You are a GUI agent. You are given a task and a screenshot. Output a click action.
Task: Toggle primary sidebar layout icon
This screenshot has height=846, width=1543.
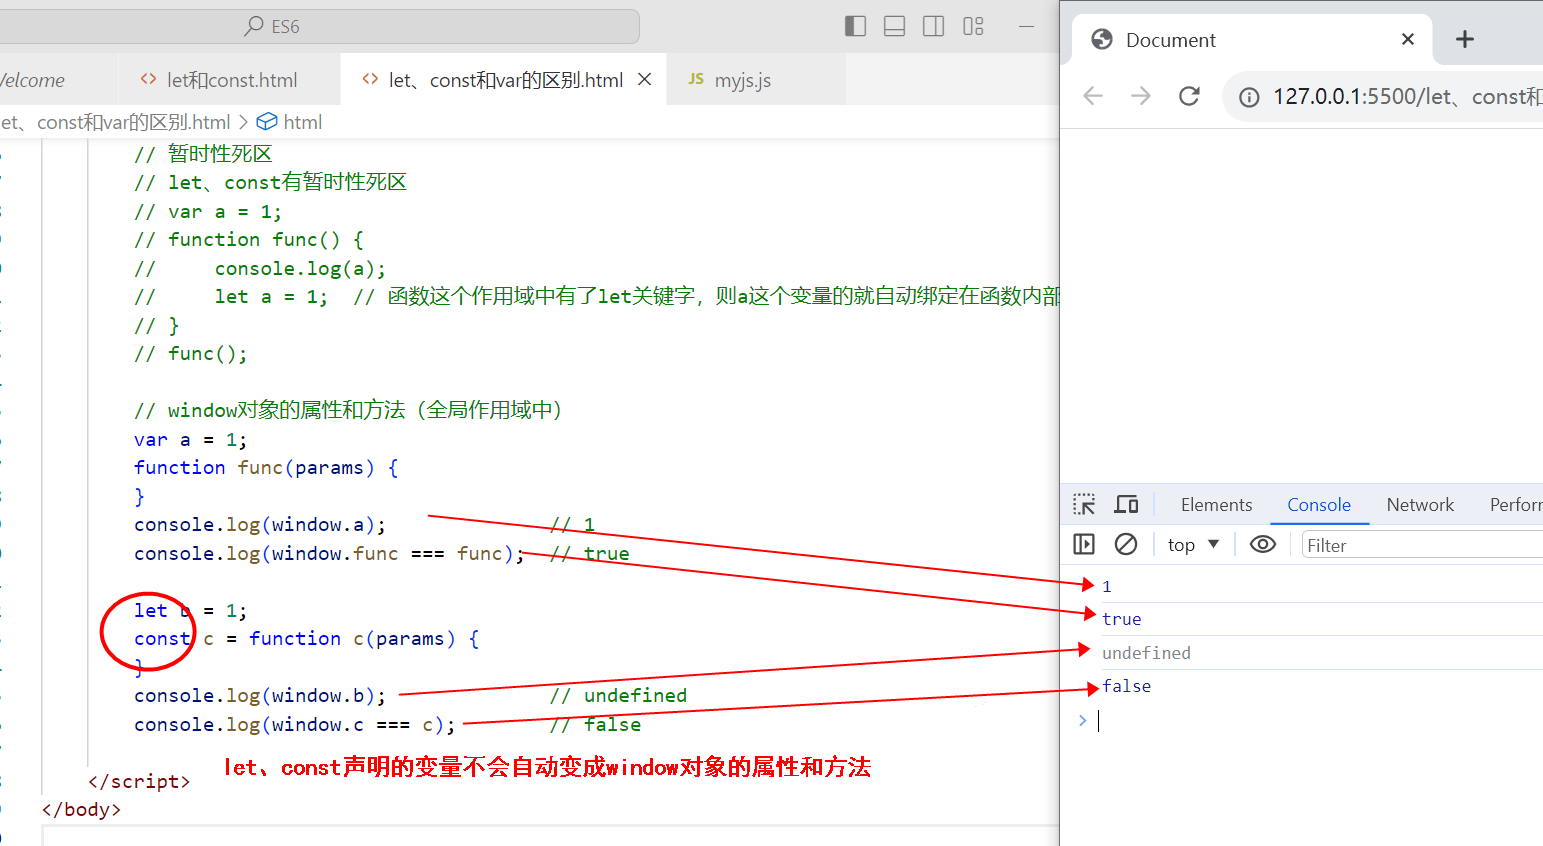click(x=855, y=26)
